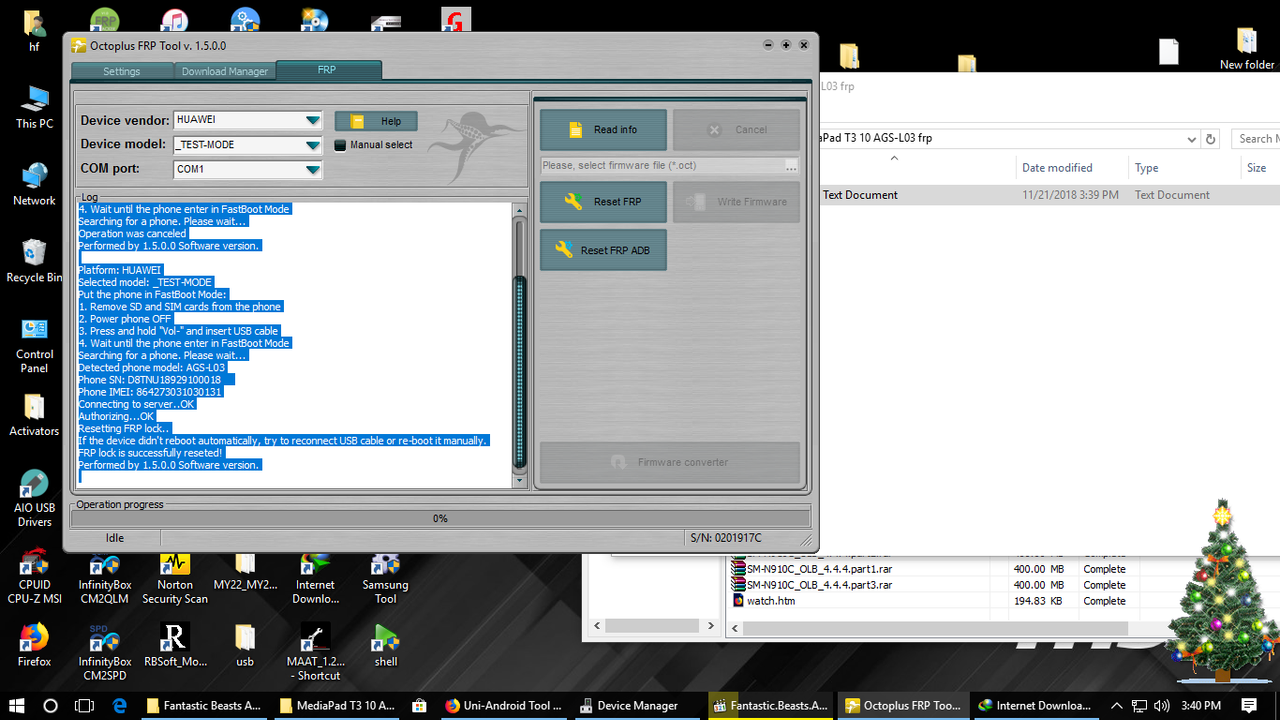The width and height of the screenshot is (1280, 720).
Task: Click Reset FRP ADB button
Action: click(604, 250)
